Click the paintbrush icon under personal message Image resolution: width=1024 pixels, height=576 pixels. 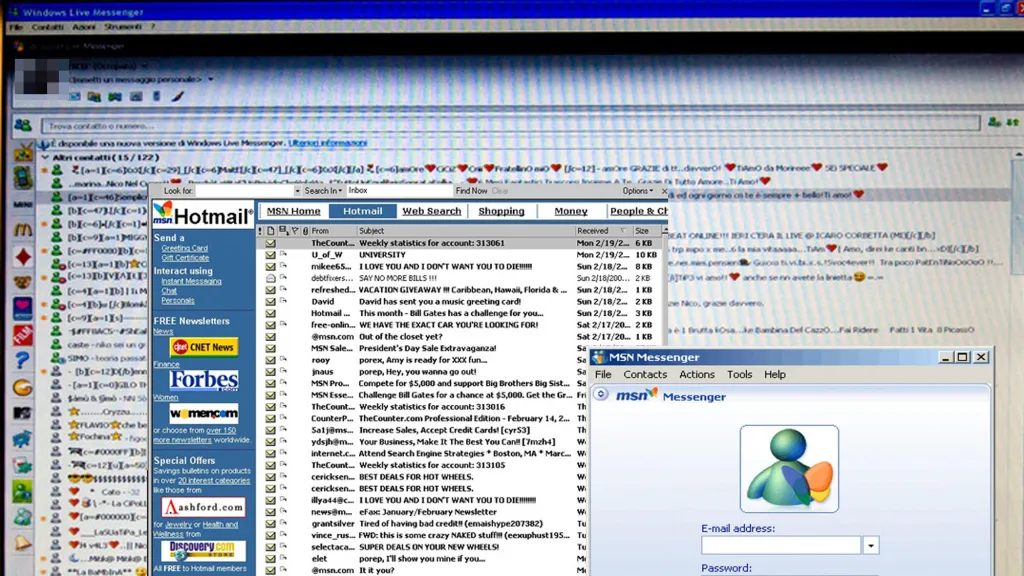[x=178, y=97]
